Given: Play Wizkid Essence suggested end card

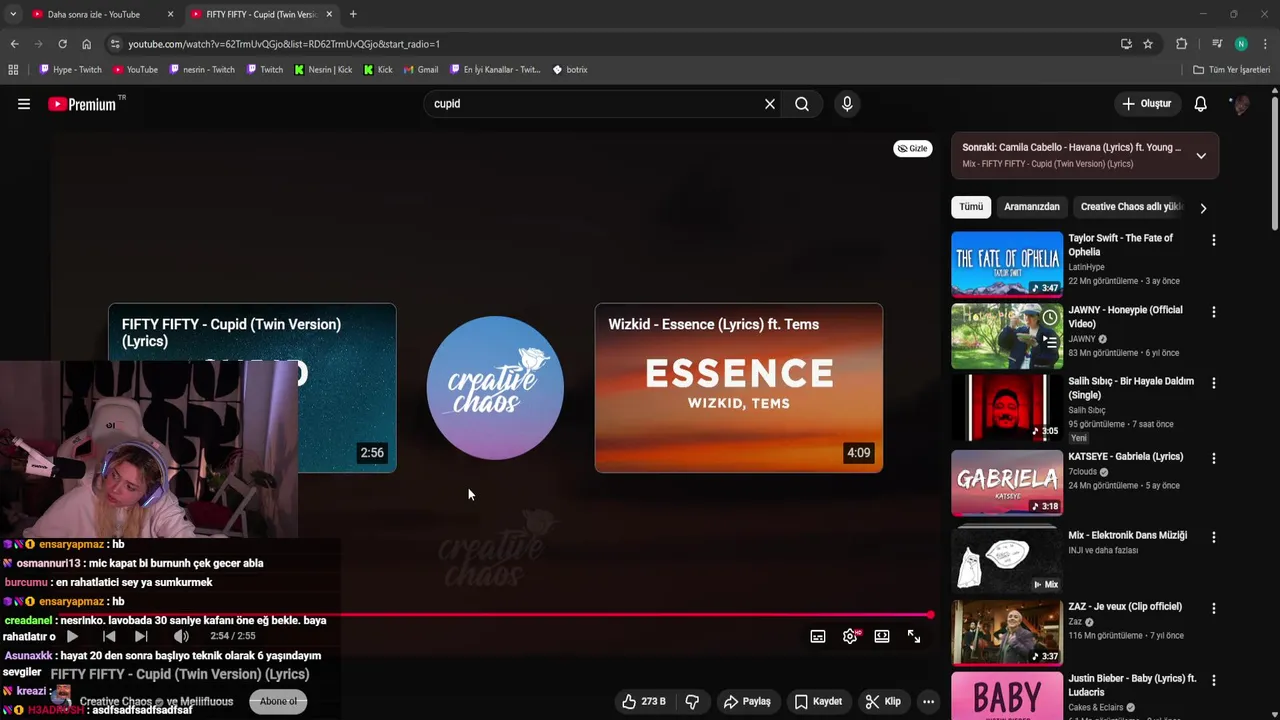Looking at the screenshot, I should pos(739,388).
